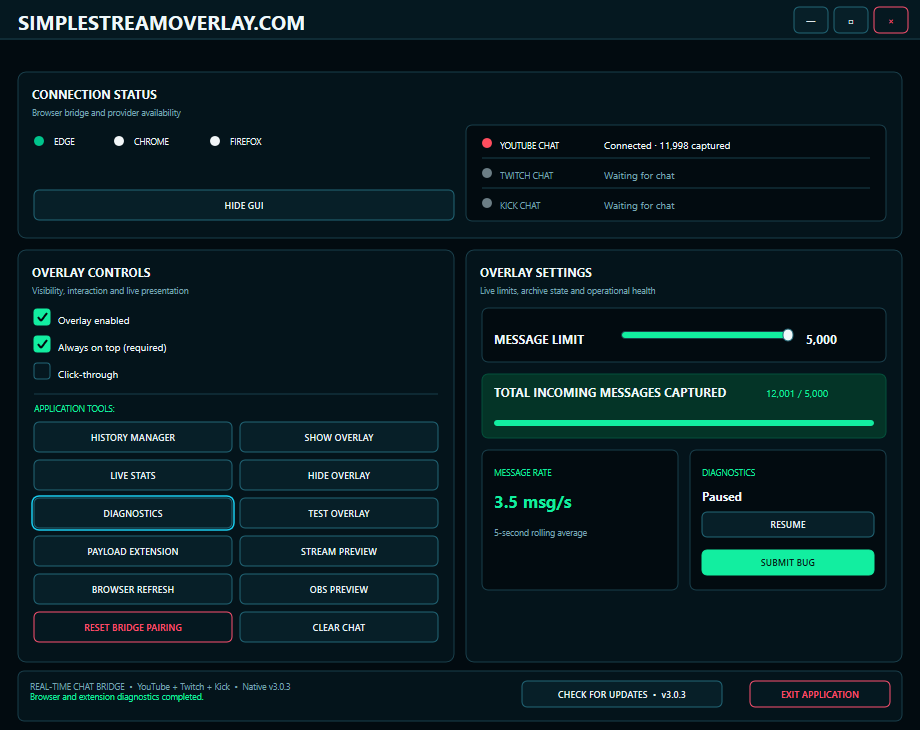This screenshot has height=730, width=920.
Task: Click the EDGE browser label
Action: pyautogui.click(x=65, y=141)
